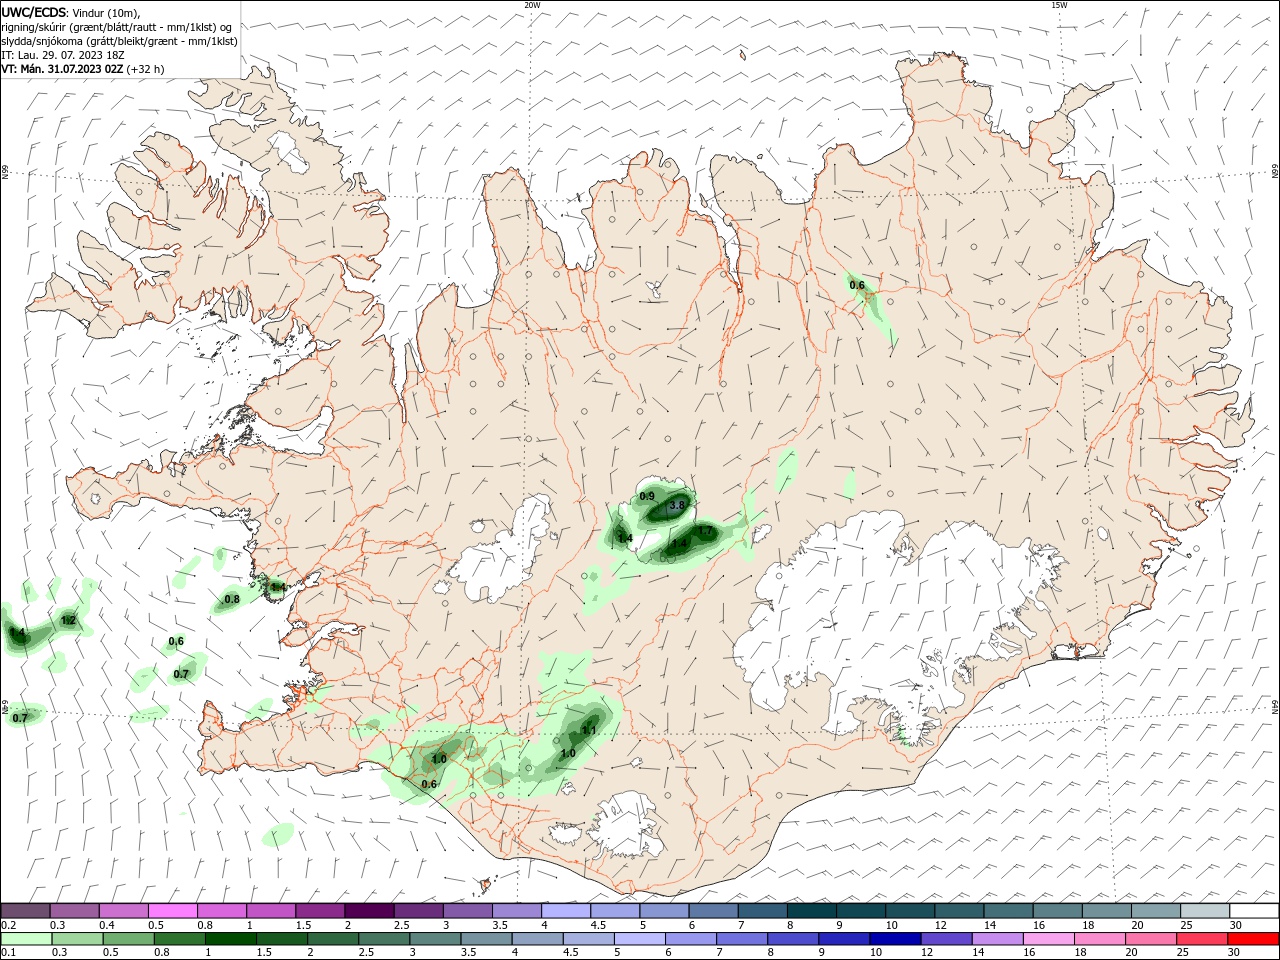Click the 20W longitude label
Viewport: 1280px width, 960px height.
532,5
